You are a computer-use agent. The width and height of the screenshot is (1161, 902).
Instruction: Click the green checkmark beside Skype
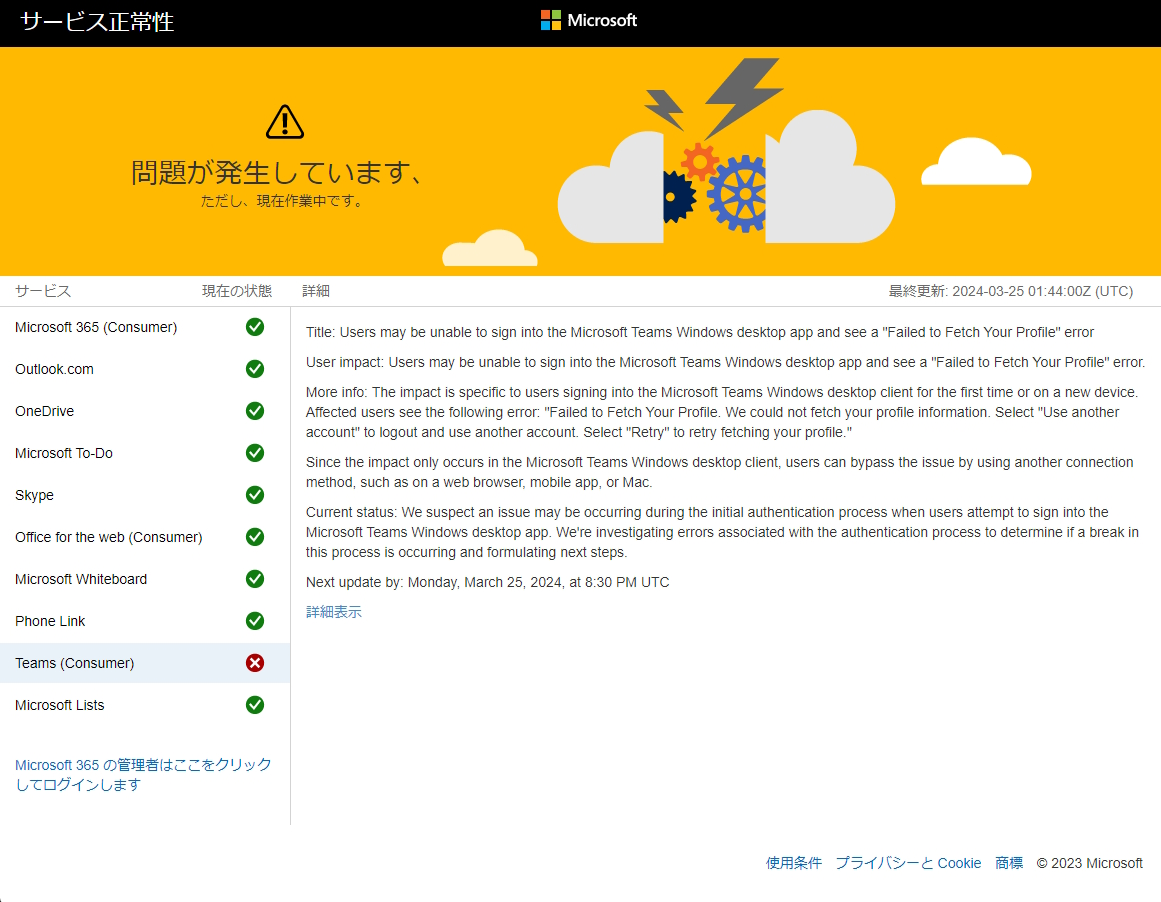point(255,495)
